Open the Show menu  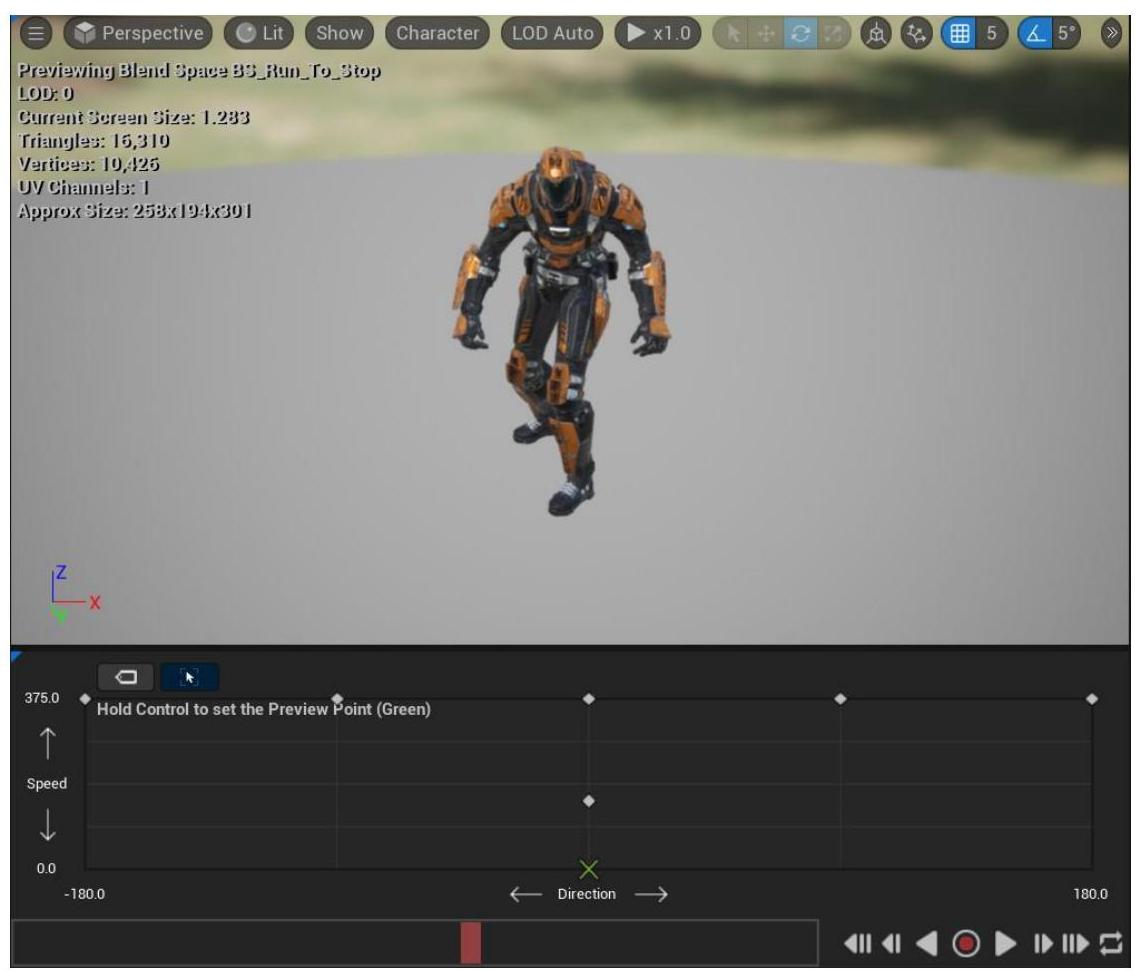pos(340,32)
